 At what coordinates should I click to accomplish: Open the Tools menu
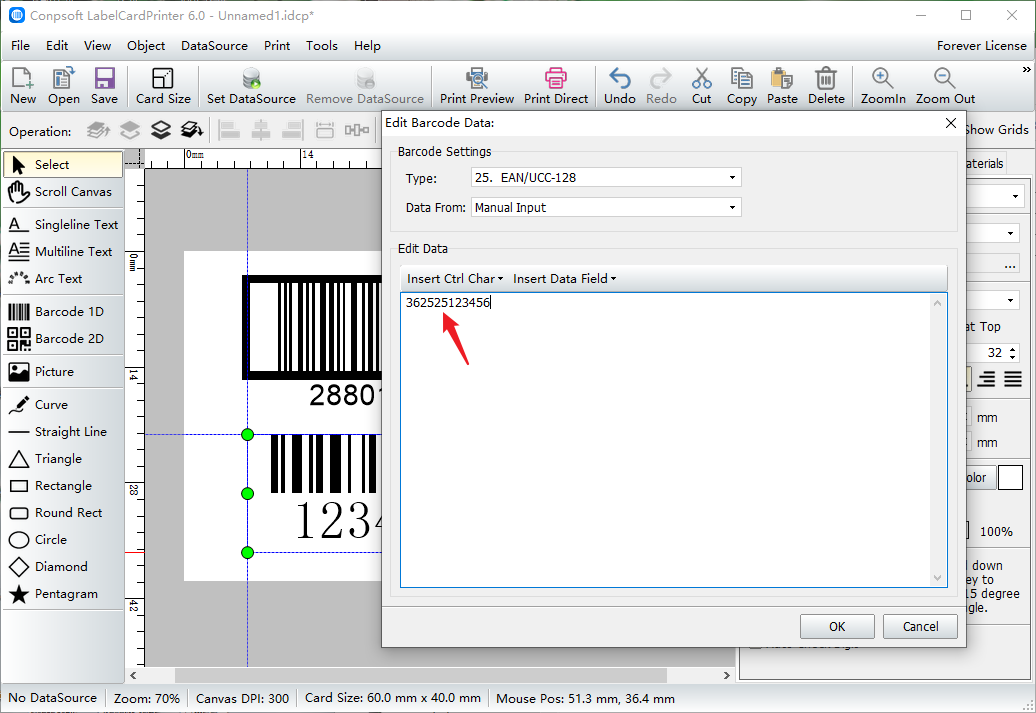click(322, 46)
